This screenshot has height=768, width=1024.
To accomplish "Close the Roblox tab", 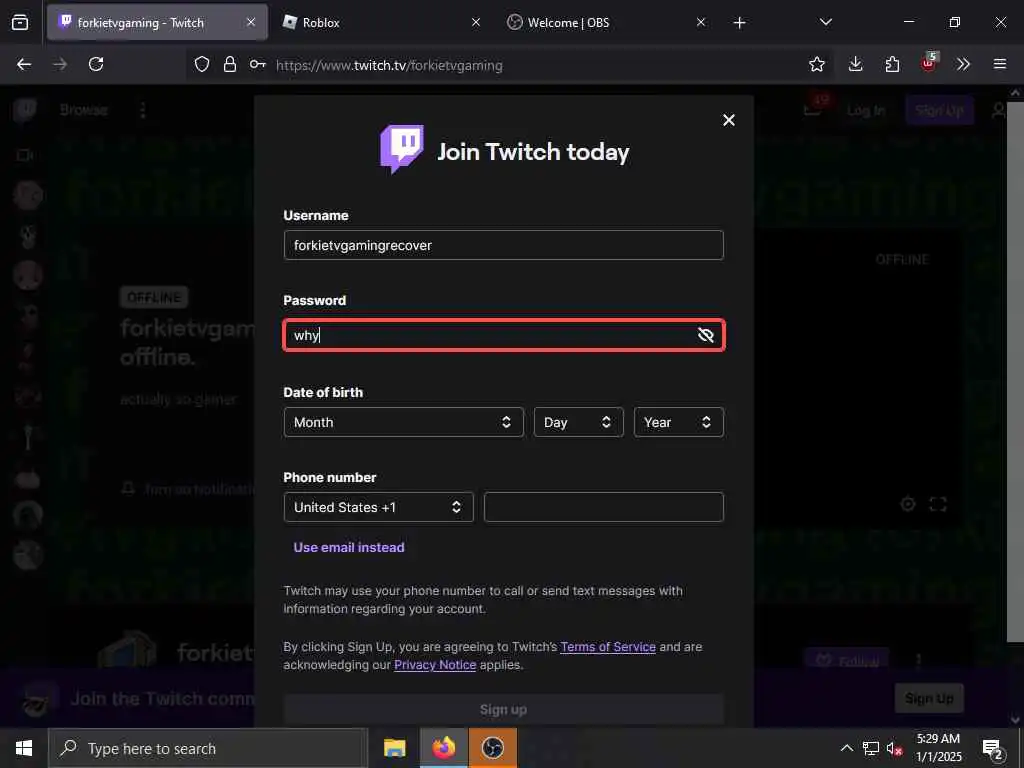I will pyautogui.click(x=476, y=23).
